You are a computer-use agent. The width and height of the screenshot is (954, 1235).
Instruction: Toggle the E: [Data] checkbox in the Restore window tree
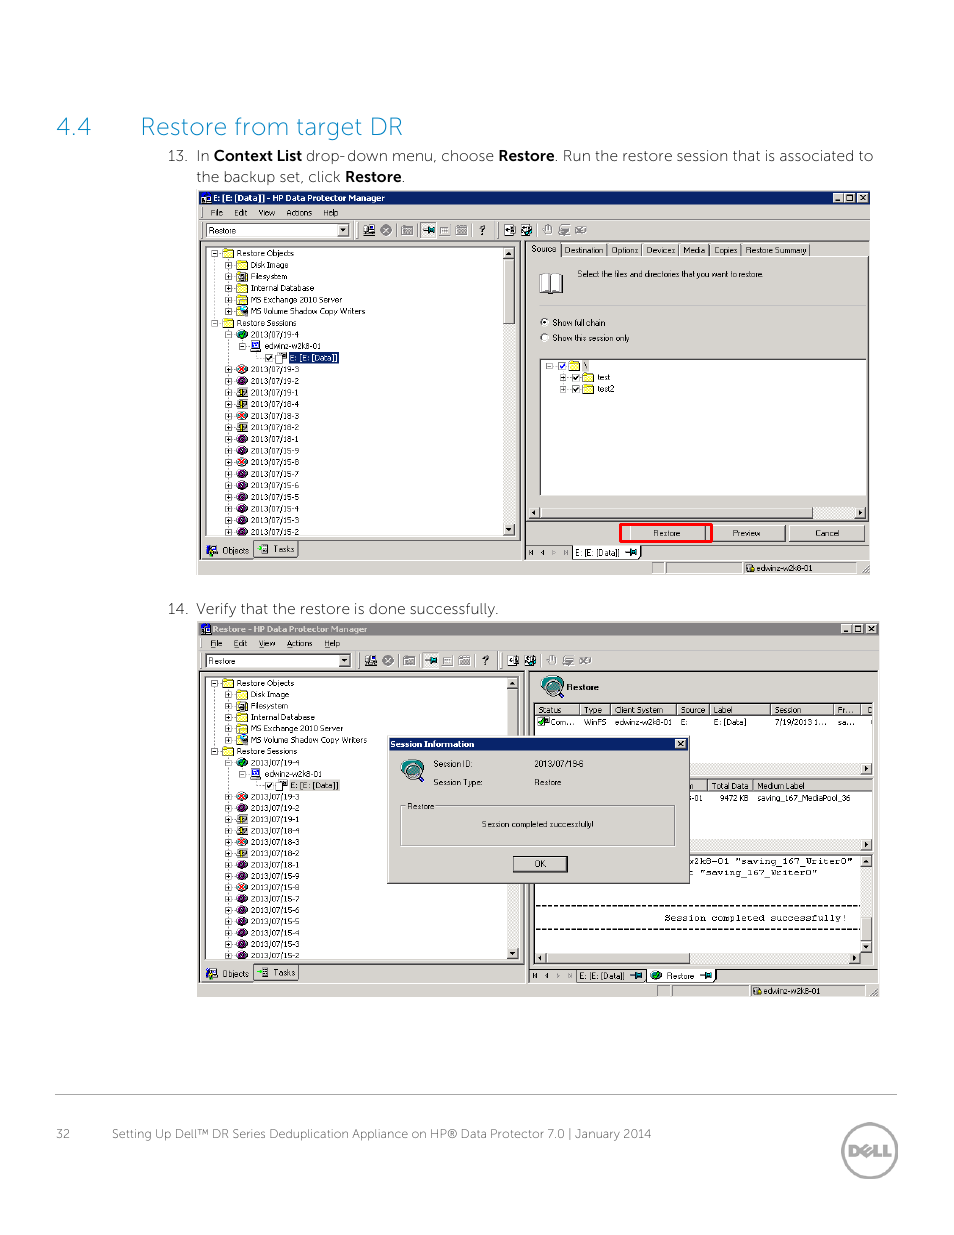269,785
